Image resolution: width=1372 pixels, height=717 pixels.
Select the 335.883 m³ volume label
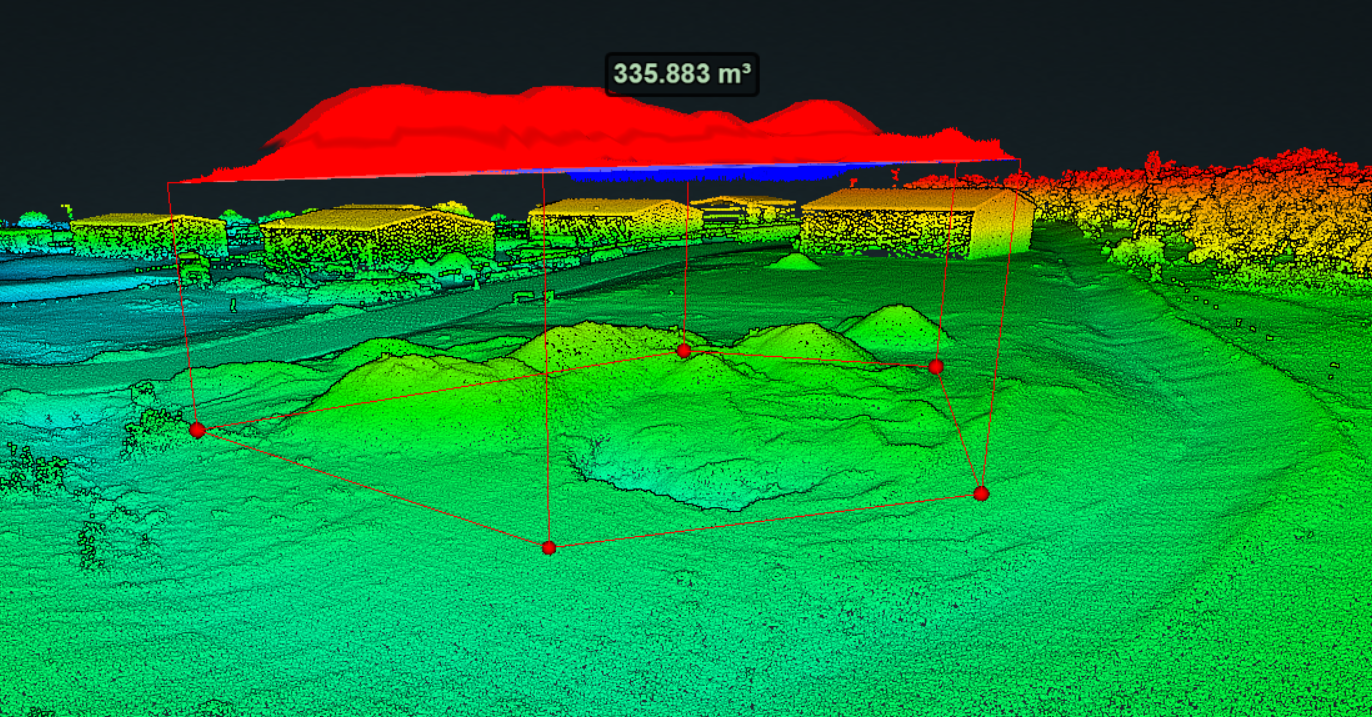(683, 71)
